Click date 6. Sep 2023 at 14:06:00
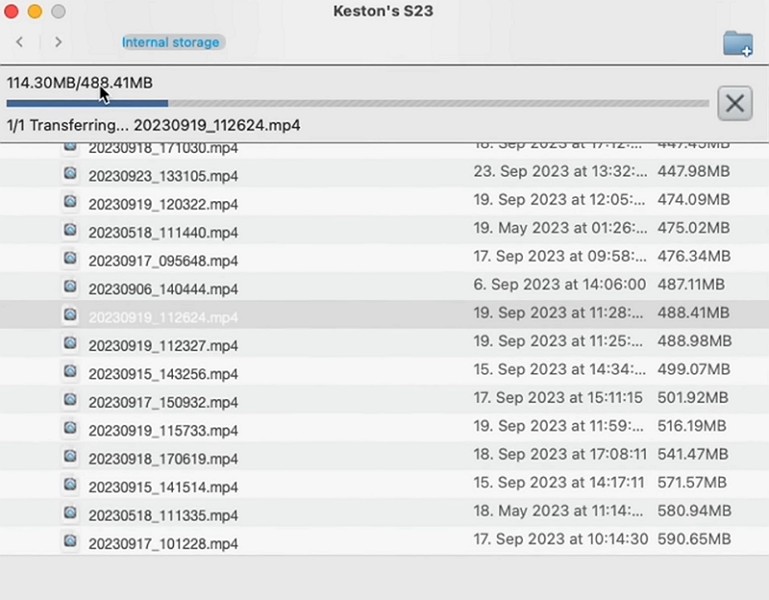 560,285
